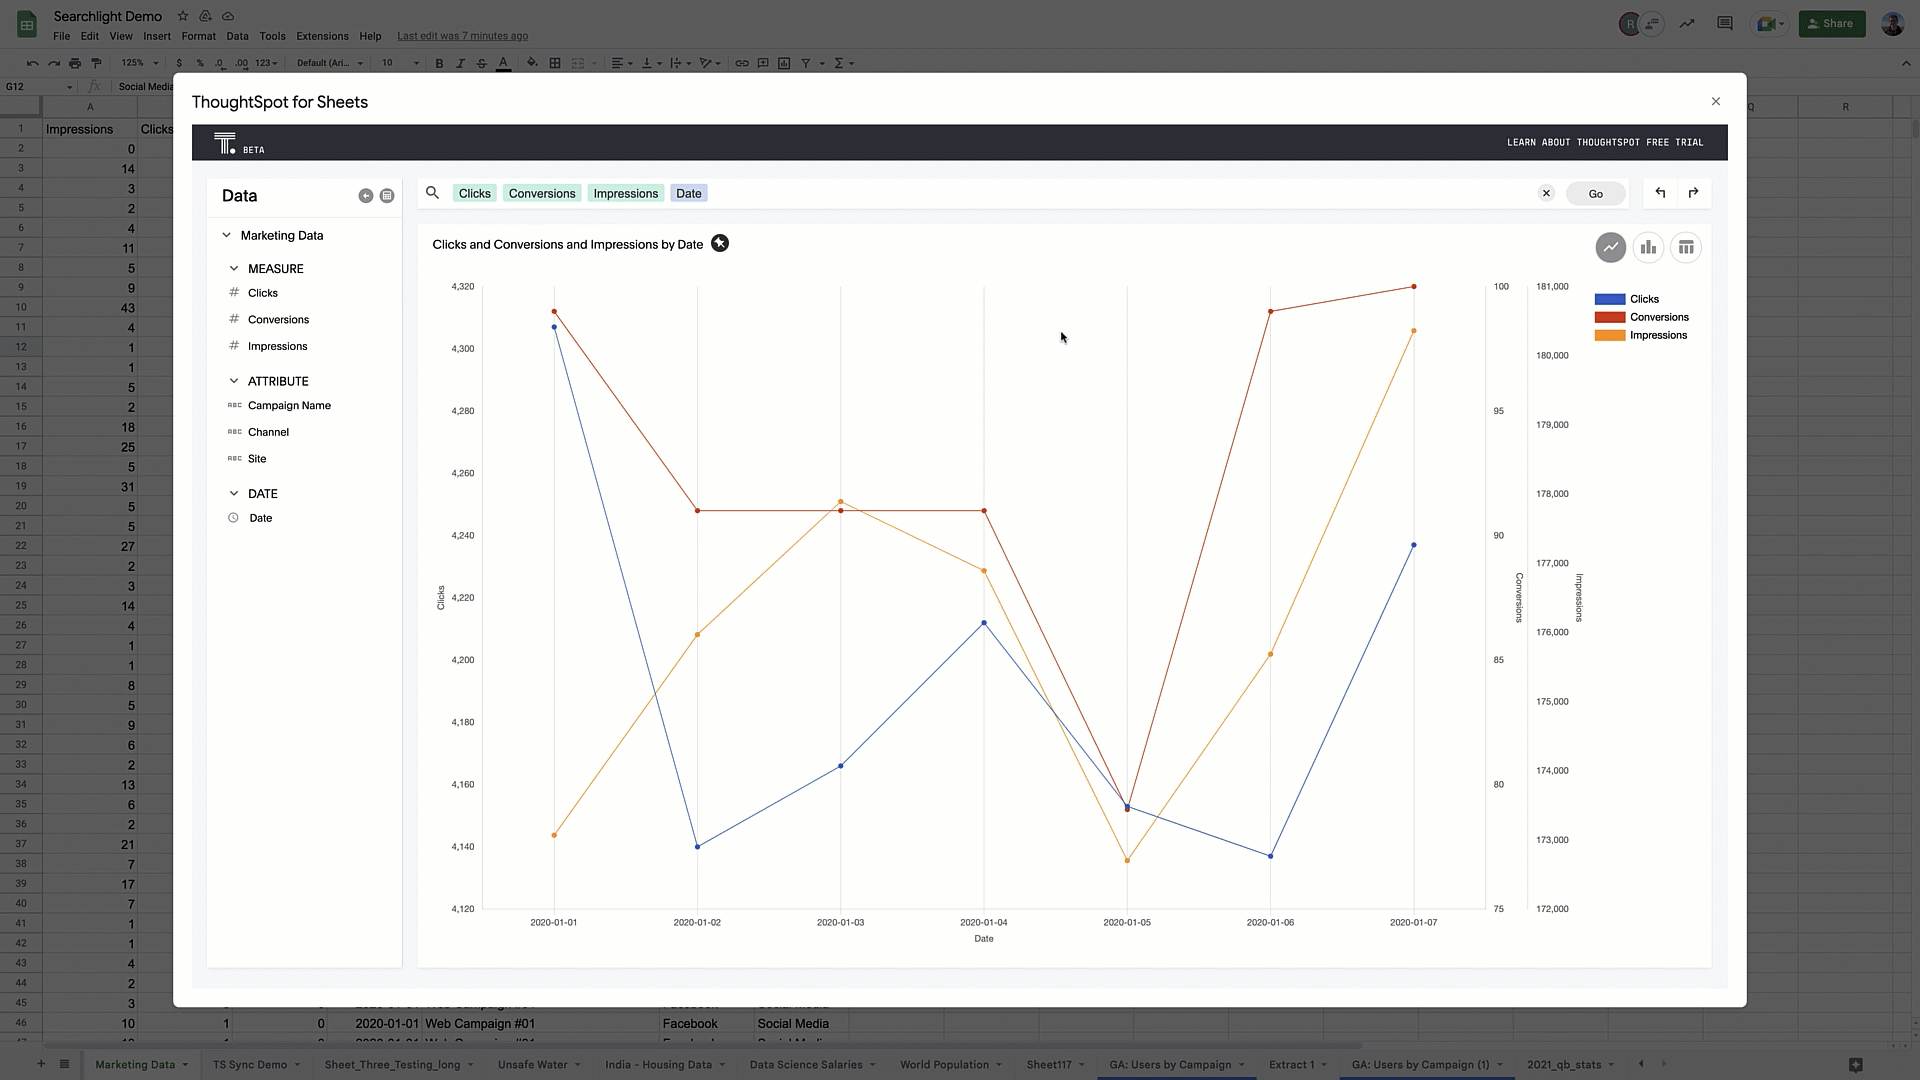This screenshot has width=1920, height=1080.
Task: Switch to the line chart view
Action: coord(1610,247)
